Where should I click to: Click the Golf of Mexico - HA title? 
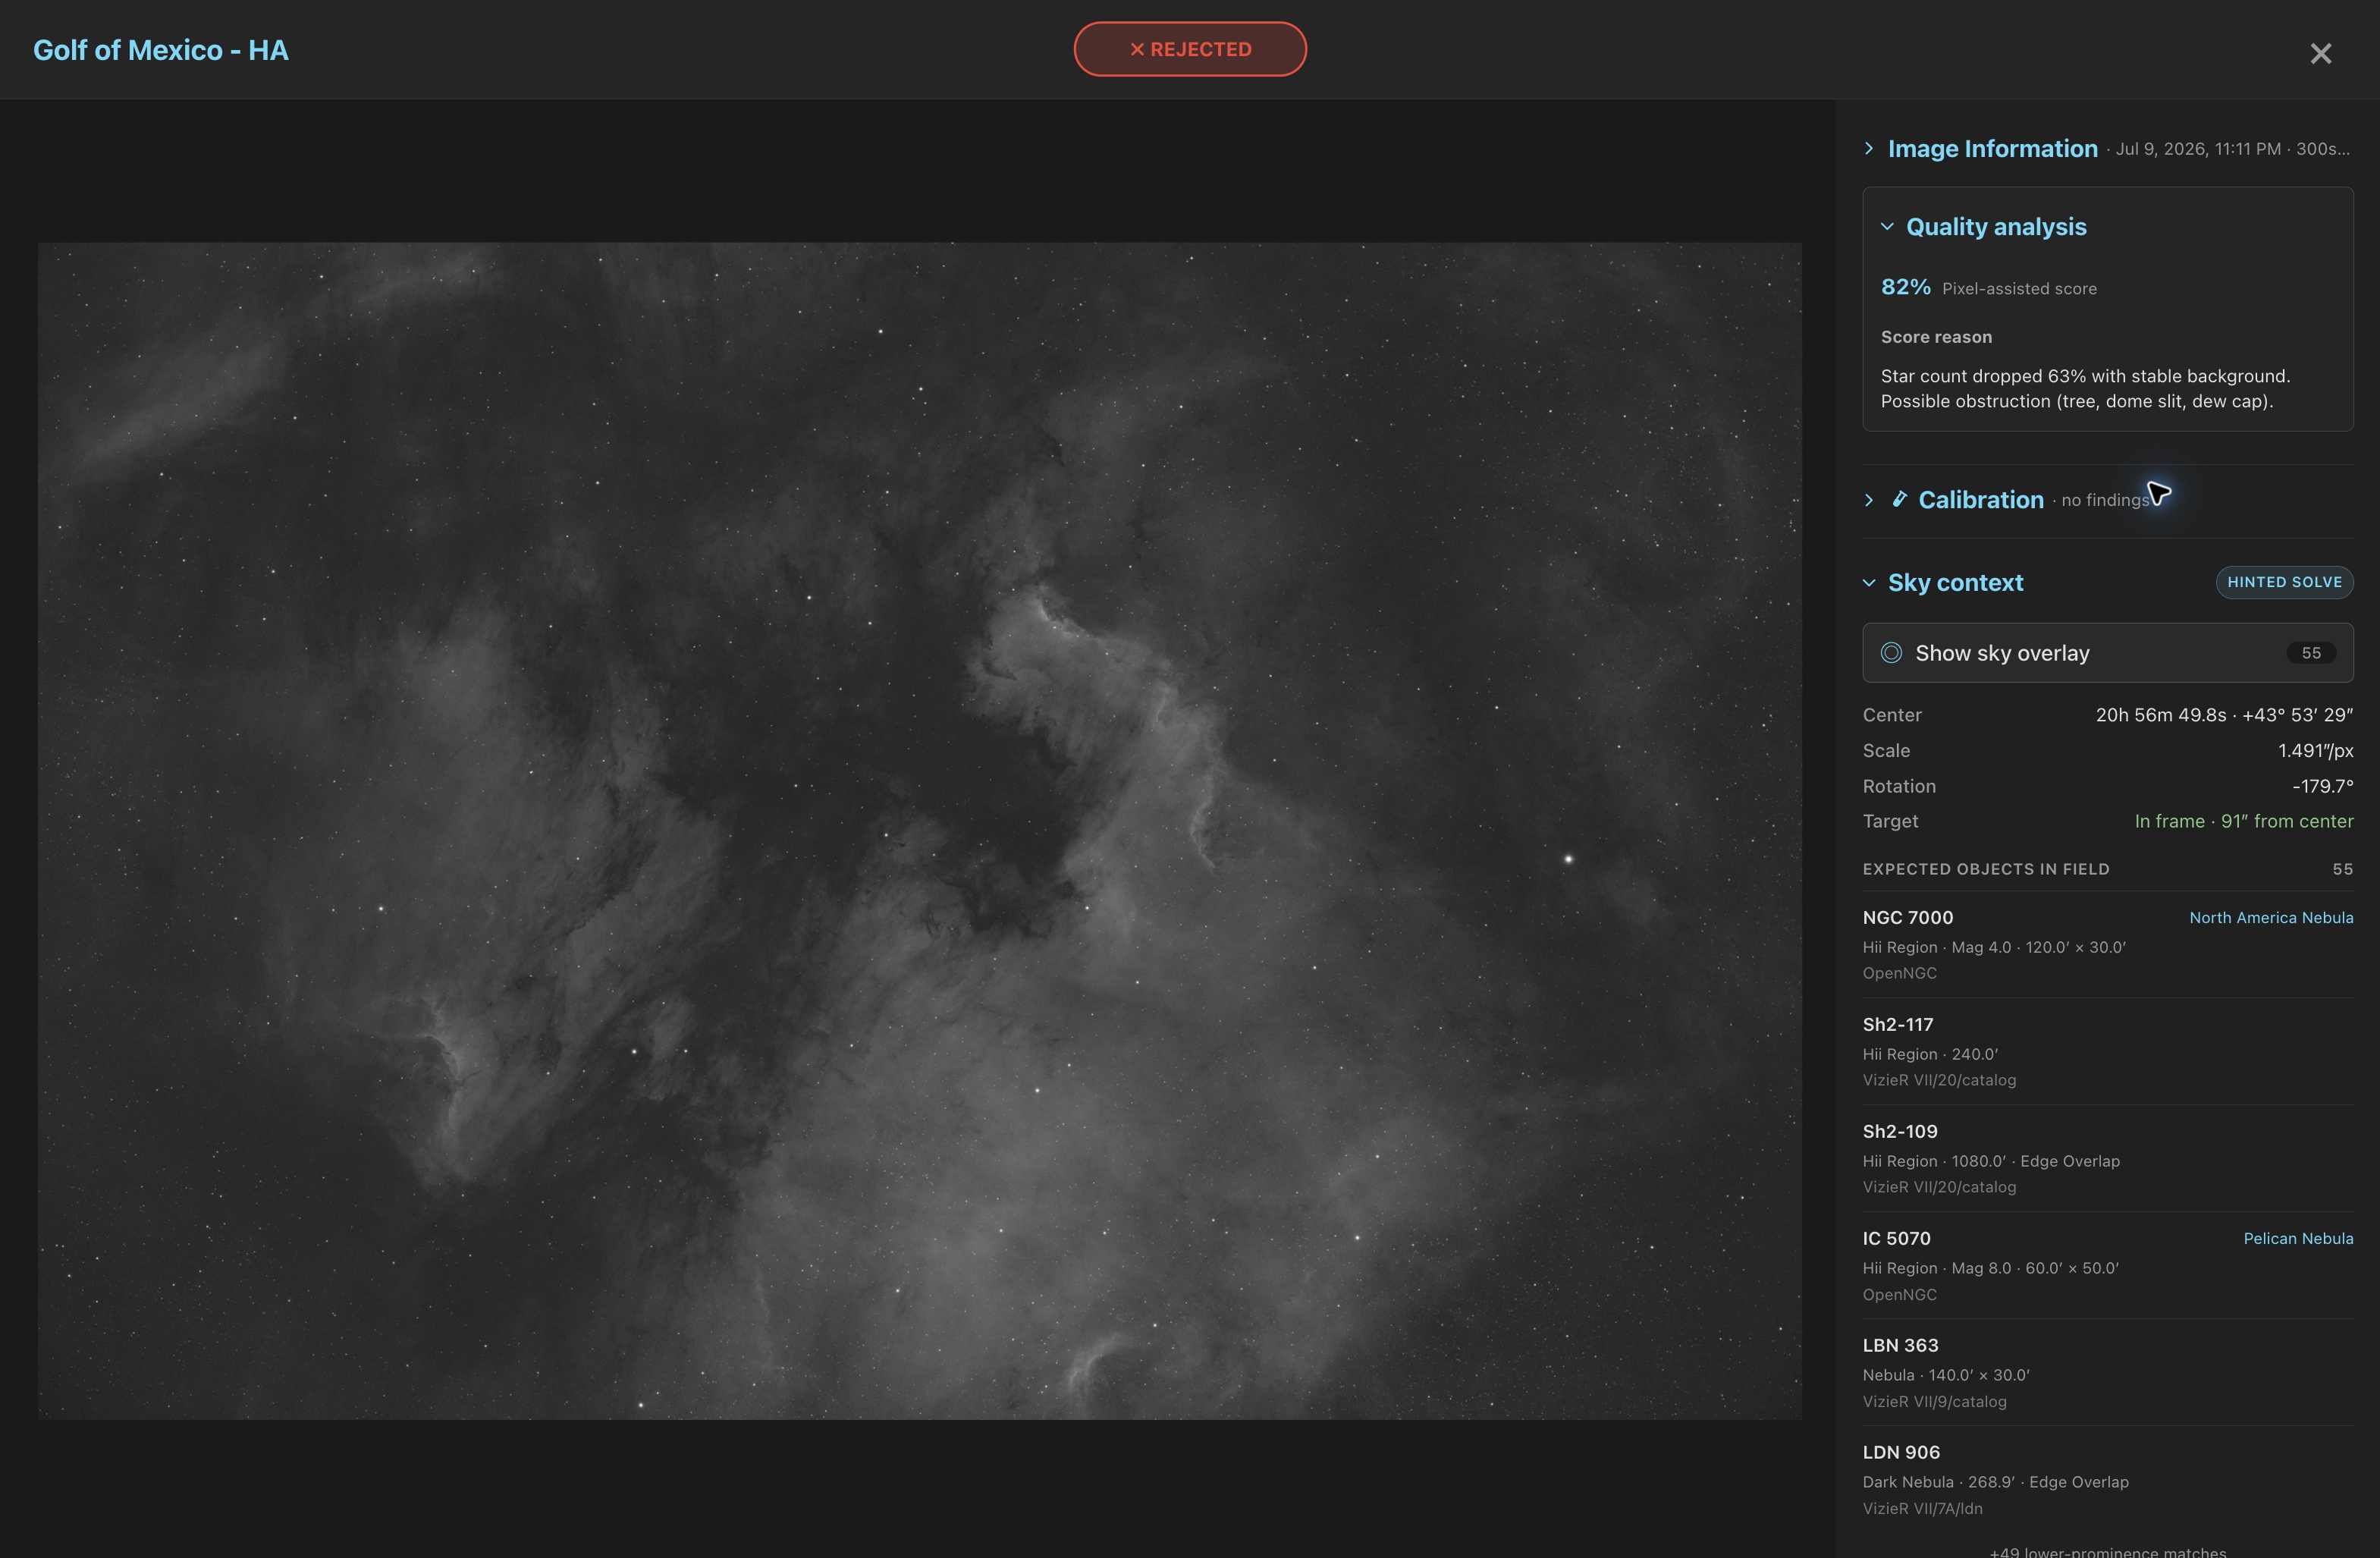click(161, 50)
